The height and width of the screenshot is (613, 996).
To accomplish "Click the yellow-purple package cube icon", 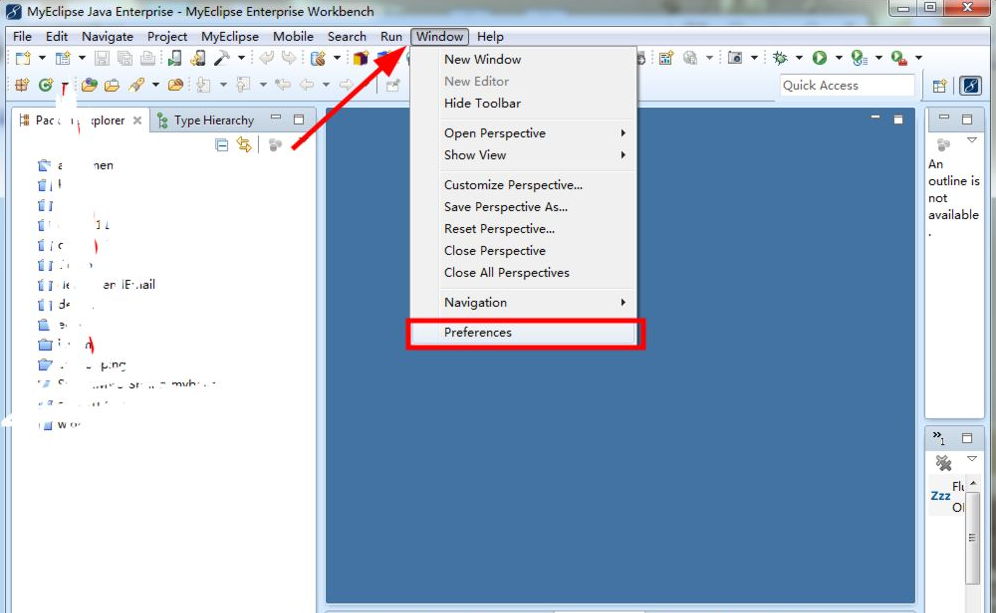I will (361, 58).
